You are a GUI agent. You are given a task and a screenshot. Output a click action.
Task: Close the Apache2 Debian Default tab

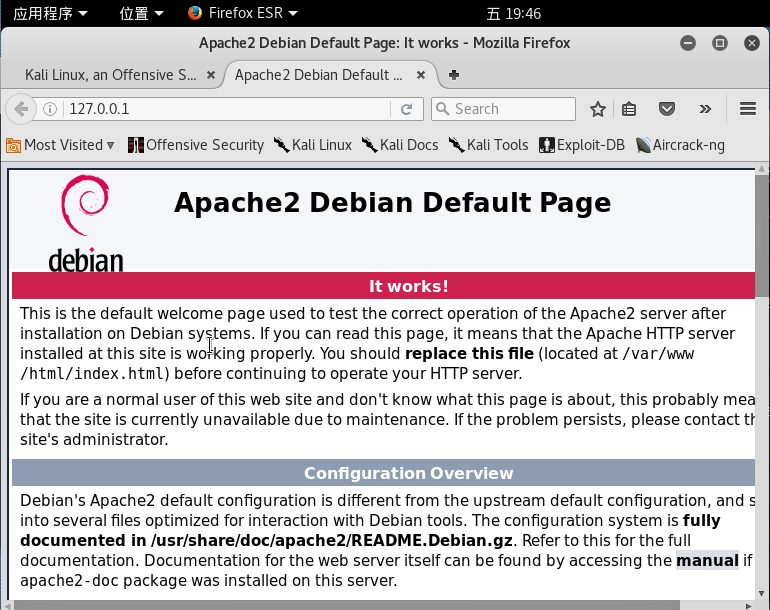tap(421, 75)
